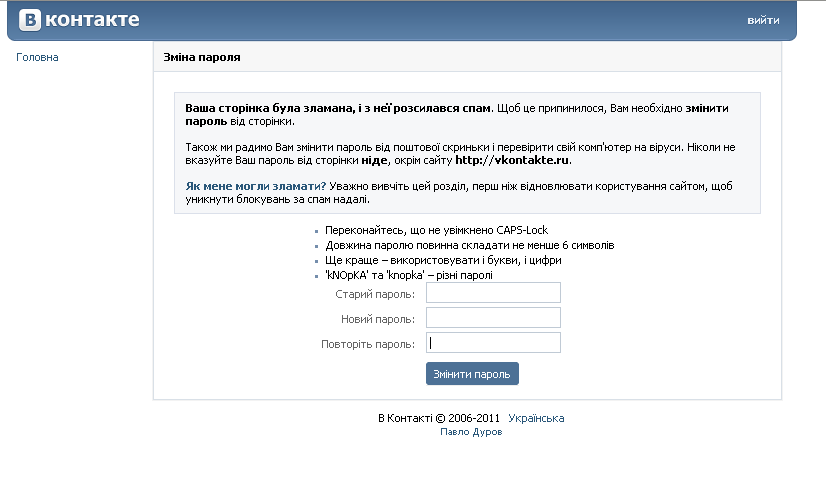The image size is (826, 489).
Task: Change language via Українська link
Action: click(x=536, y=418)
